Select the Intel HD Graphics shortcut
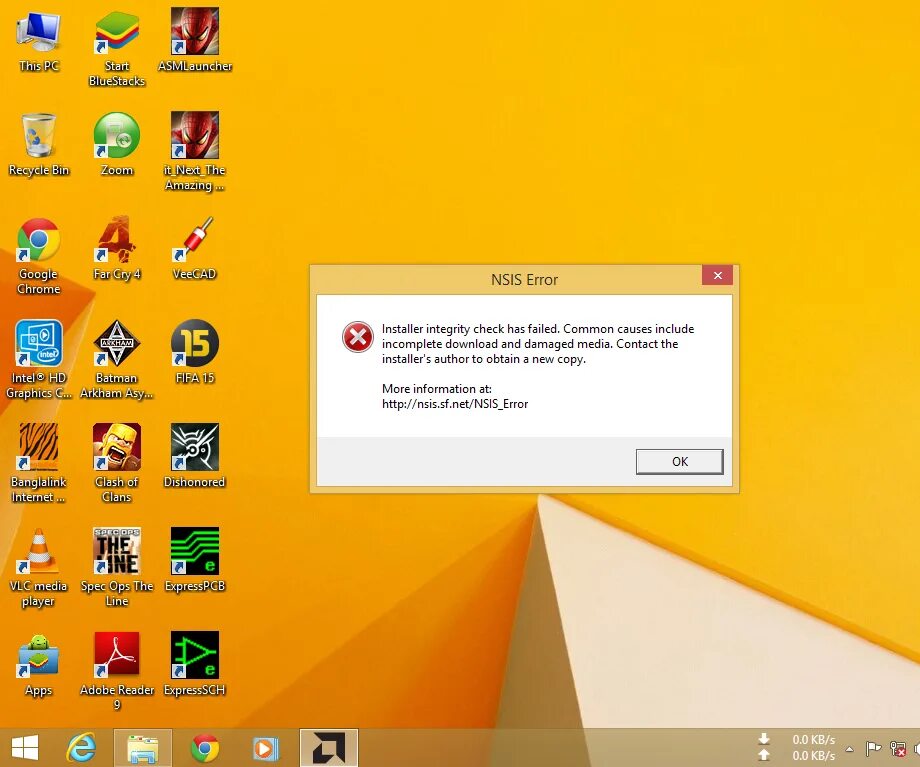Viewport: 920px width, 767px height. point(39,360)
